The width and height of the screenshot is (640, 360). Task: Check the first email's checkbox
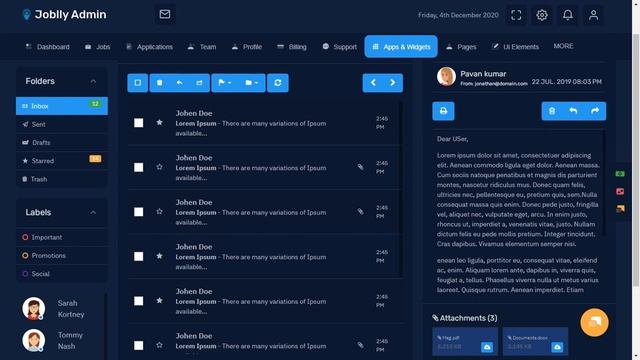coord(139,123)
